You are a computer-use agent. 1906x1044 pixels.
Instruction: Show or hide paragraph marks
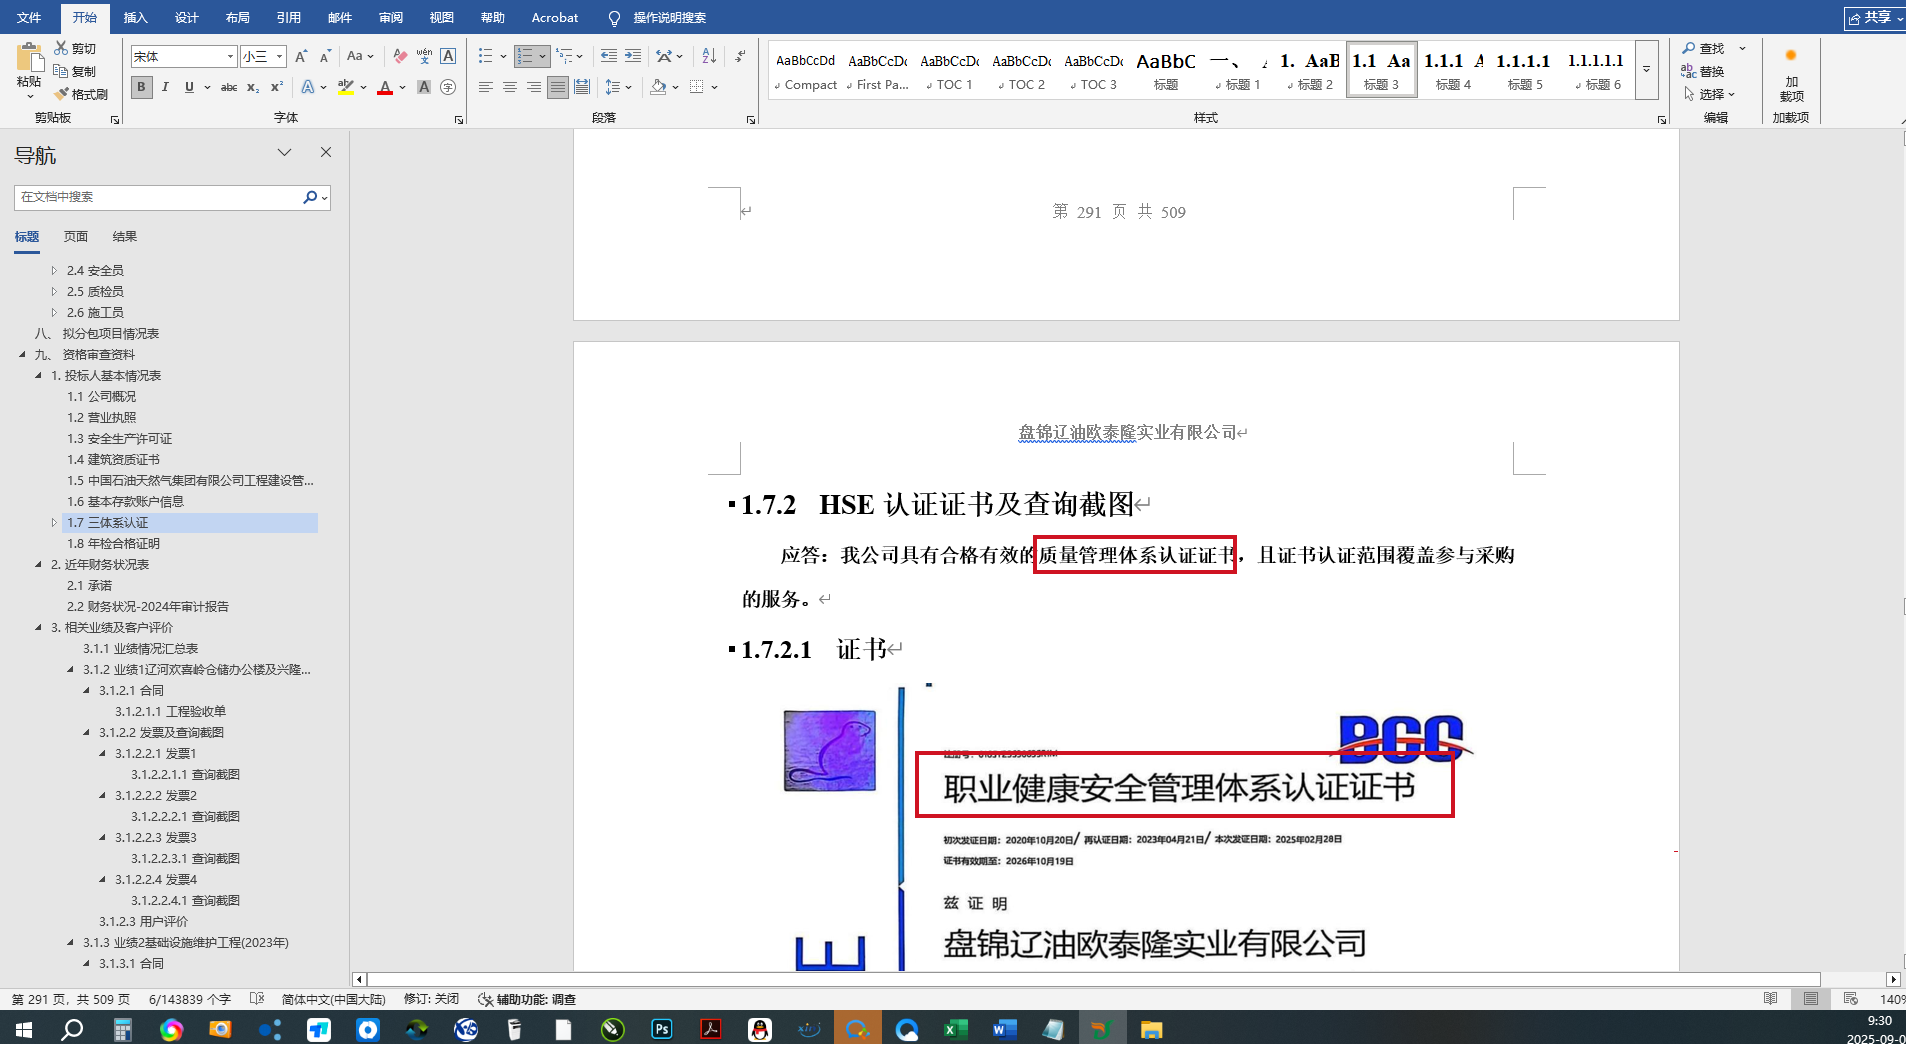point(740,57)
